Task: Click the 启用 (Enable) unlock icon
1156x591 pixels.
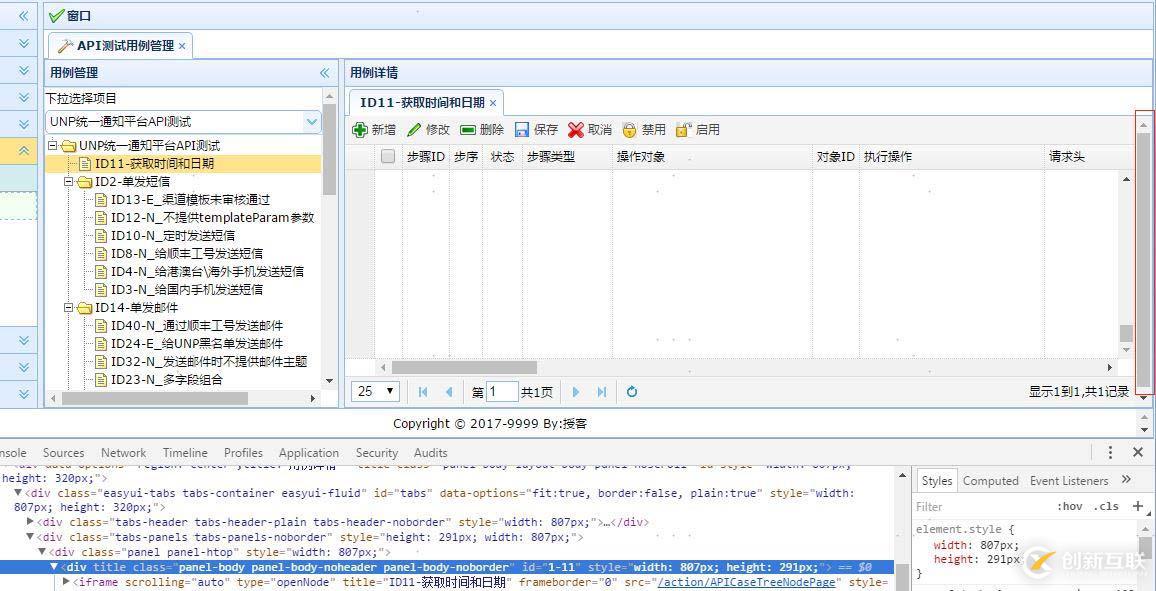Action: (684, 130)
